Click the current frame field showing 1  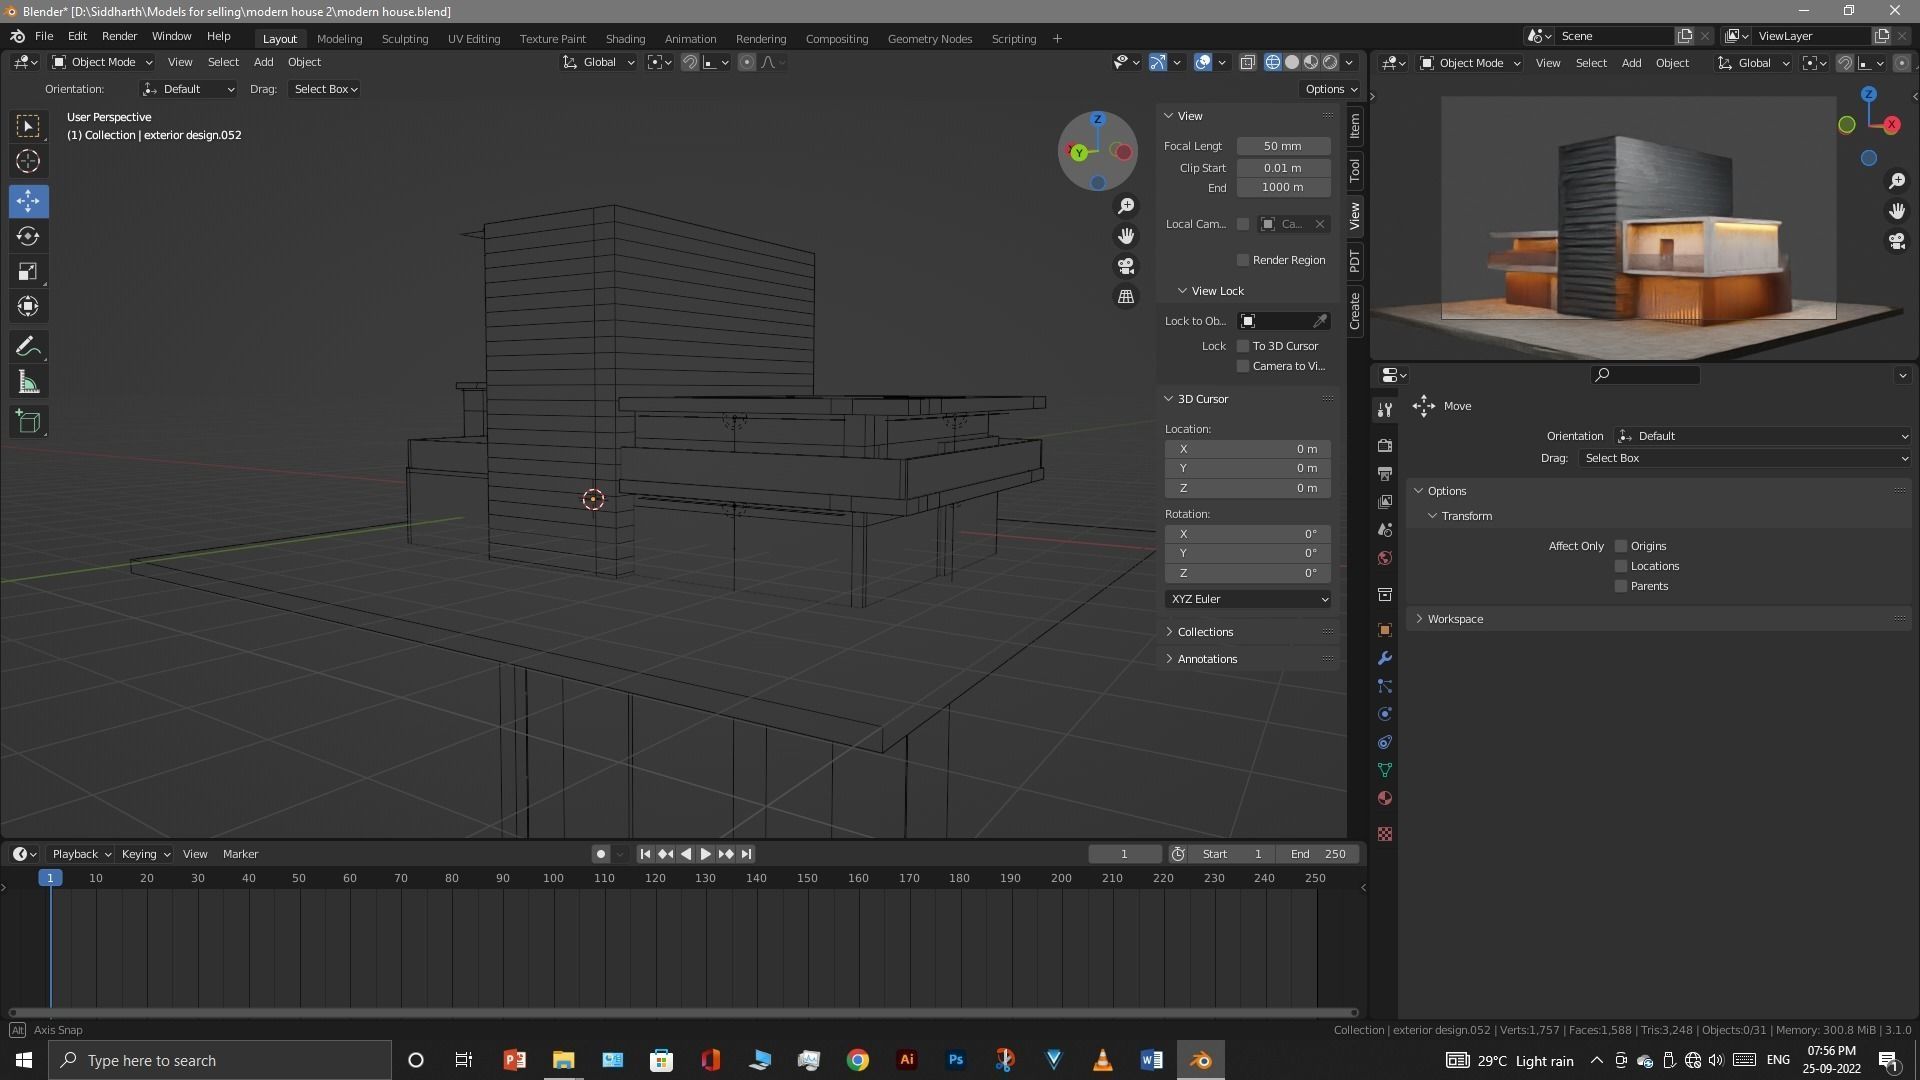(x=1124, y=854)
